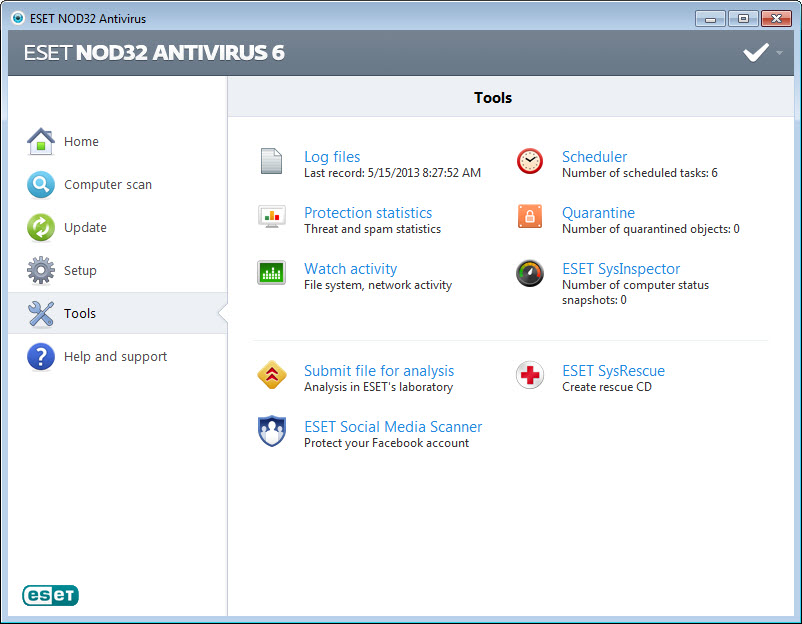This screenshot has height=624, width=802.
Task: Open the Watch activity link
Action: click(350, 269)
